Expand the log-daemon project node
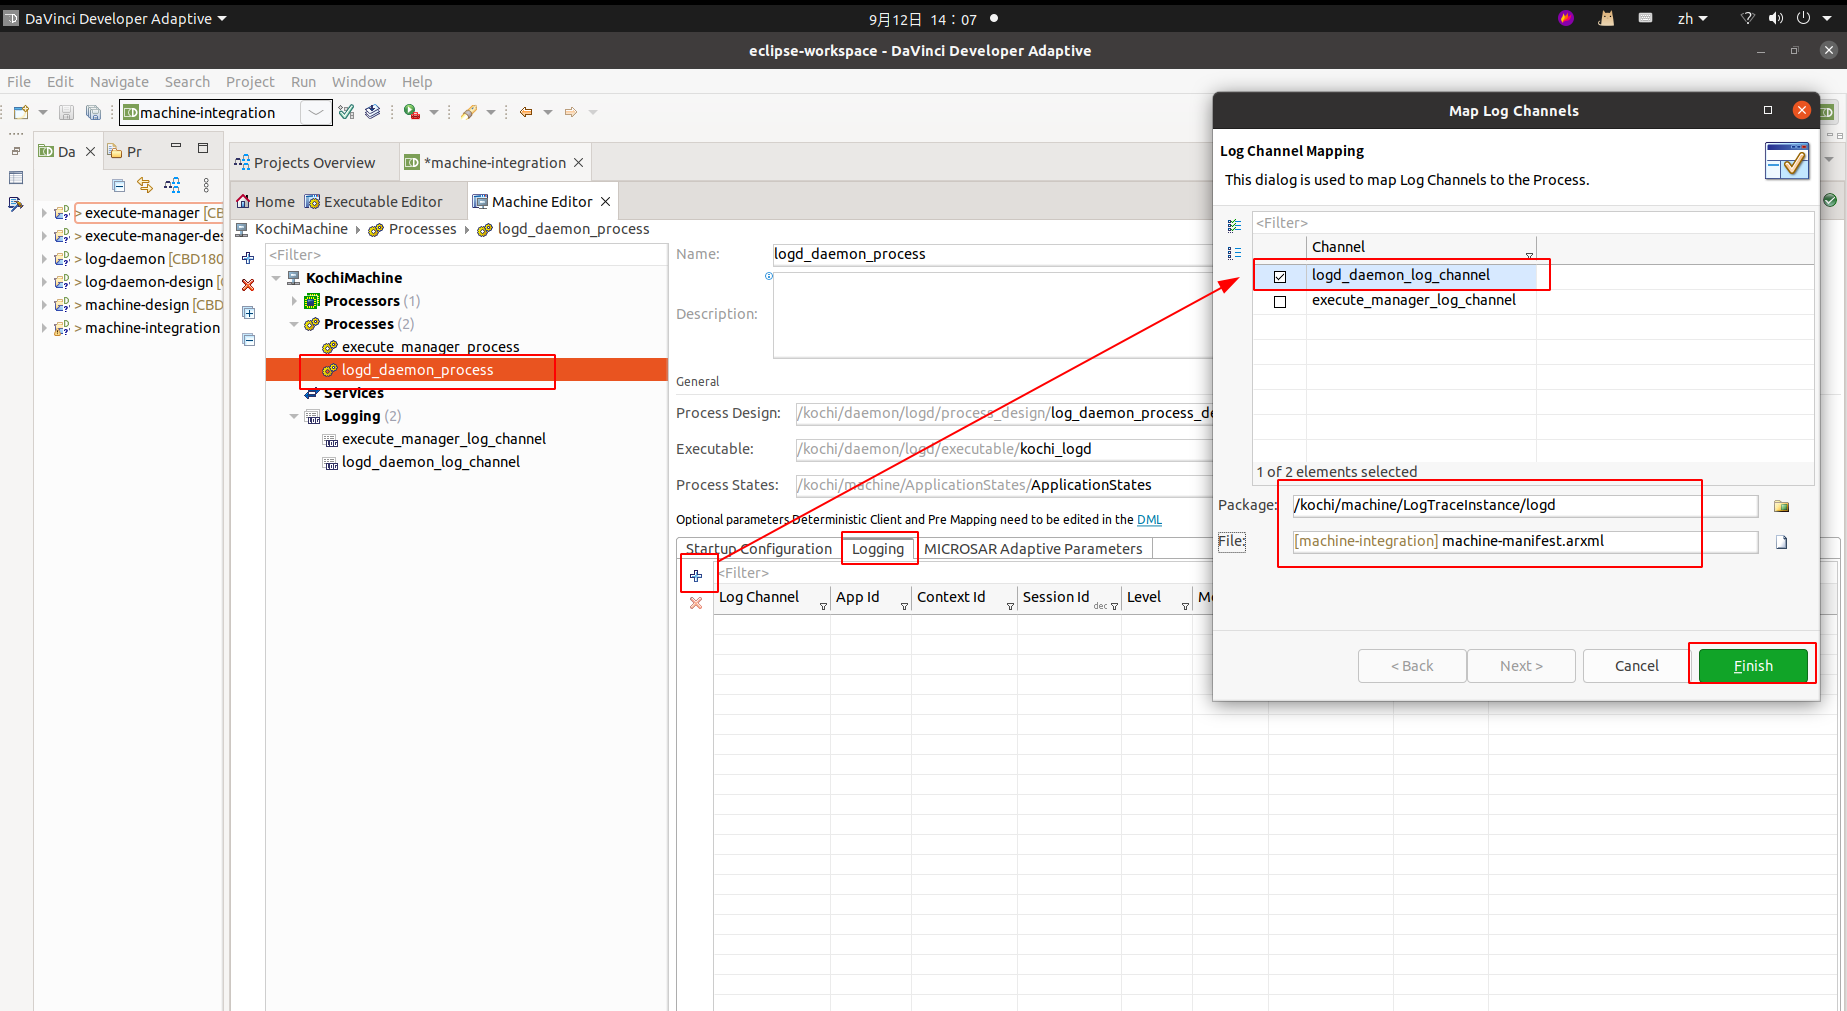The width and height of the screenshot is (1847, 1011). [44, 259]
